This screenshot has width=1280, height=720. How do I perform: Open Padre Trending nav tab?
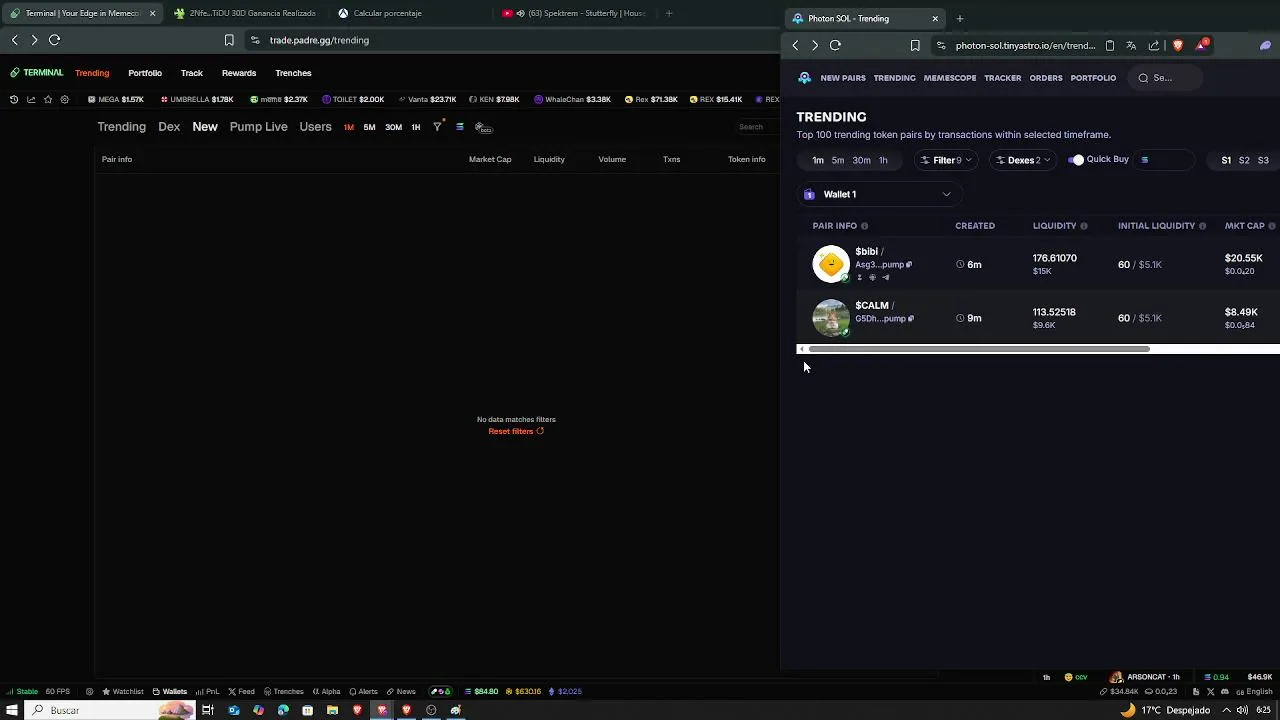(x=92, y=73)
